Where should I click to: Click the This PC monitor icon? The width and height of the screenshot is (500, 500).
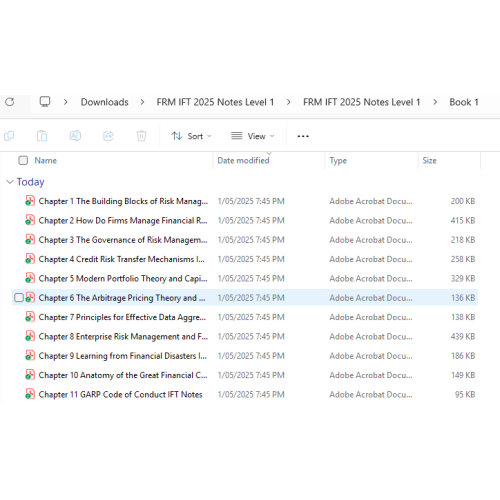click(45, 101)
